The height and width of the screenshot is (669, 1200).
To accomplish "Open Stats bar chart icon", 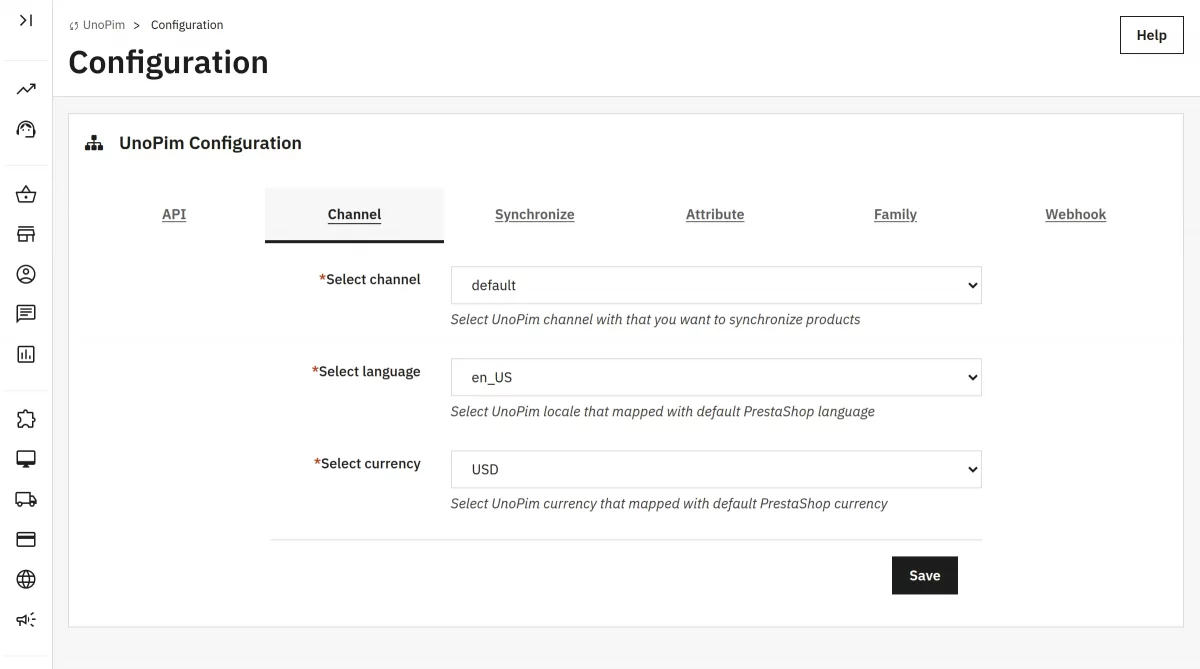I will coord(26,354).
